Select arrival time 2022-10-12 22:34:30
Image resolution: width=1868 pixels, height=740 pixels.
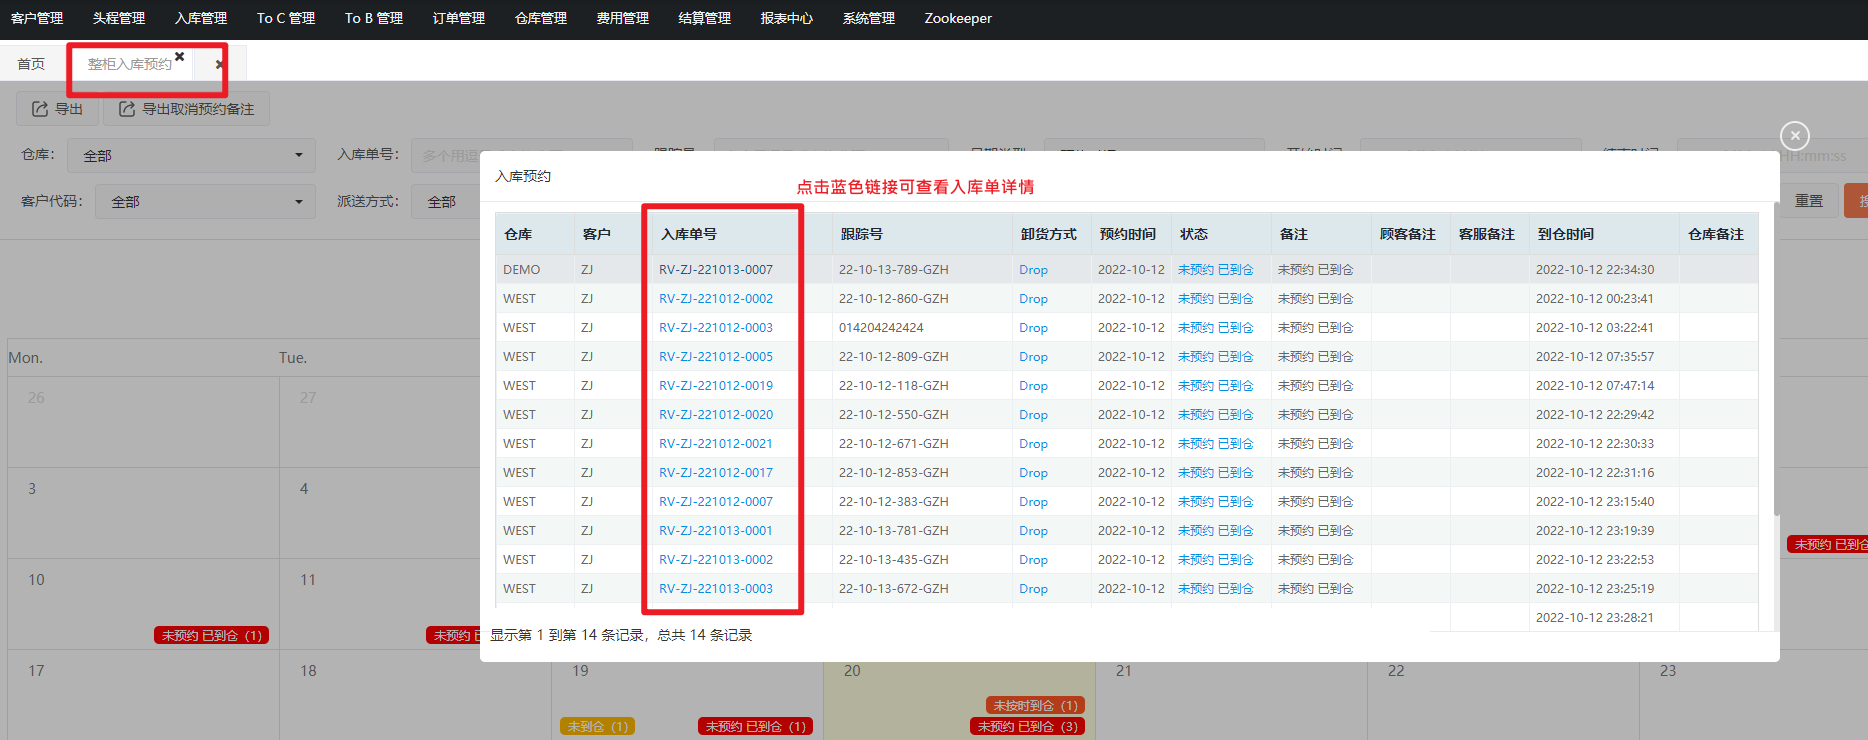1595,270
